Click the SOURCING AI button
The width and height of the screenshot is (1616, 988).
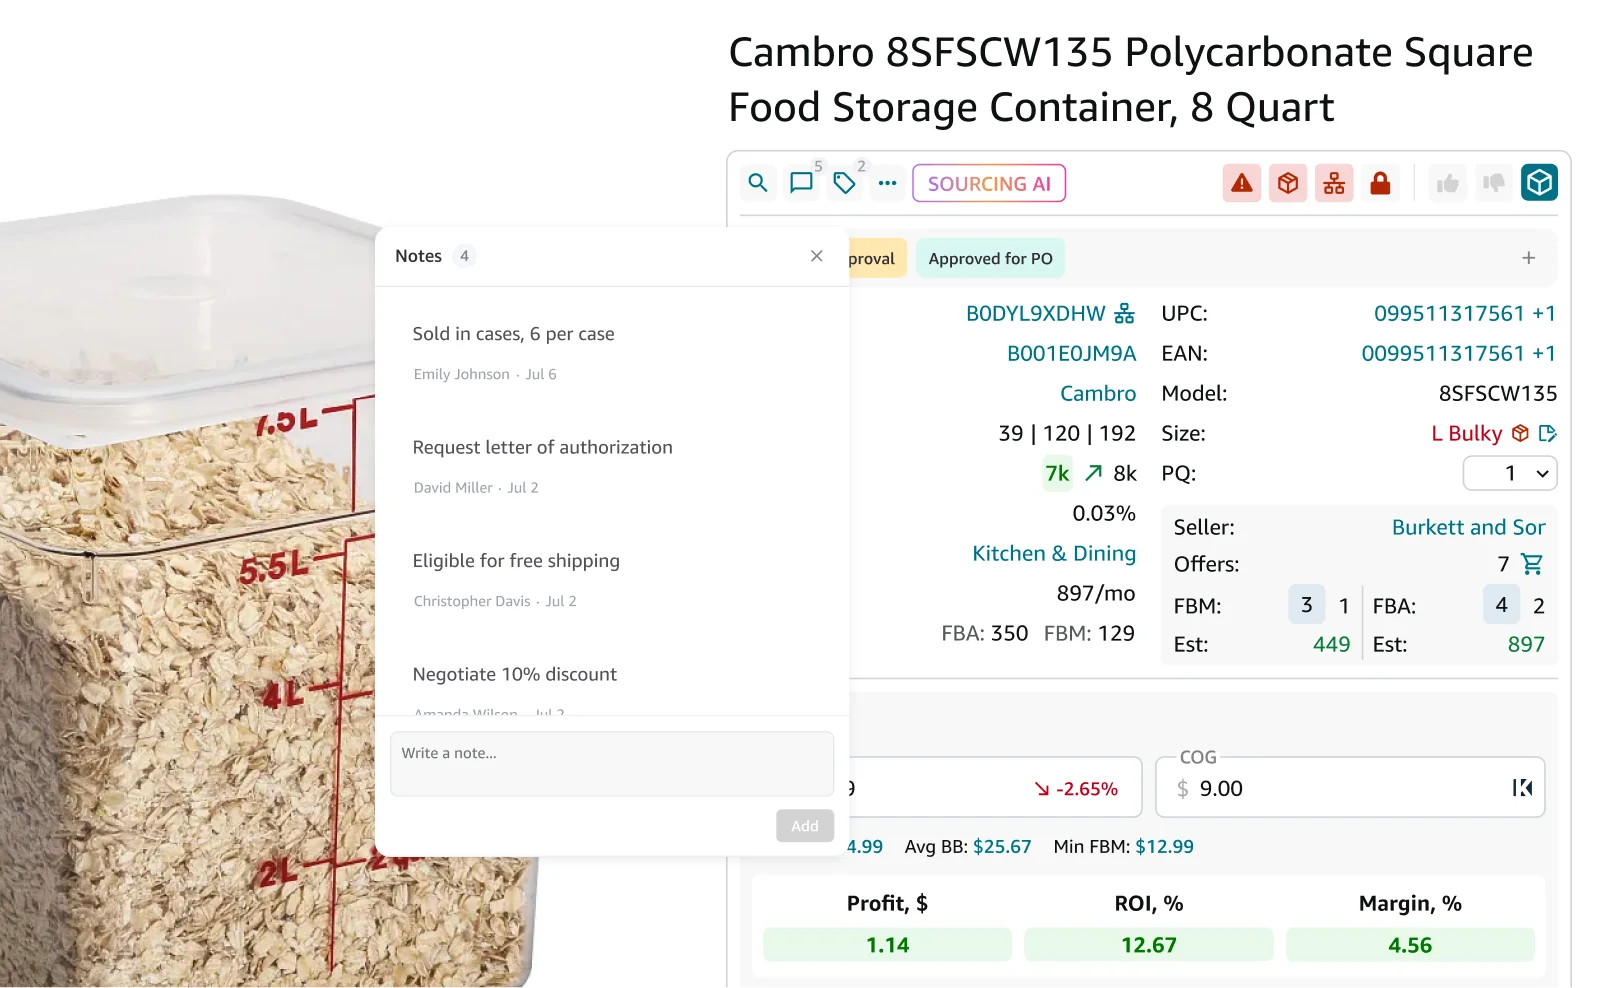click(x=989, y=184)
